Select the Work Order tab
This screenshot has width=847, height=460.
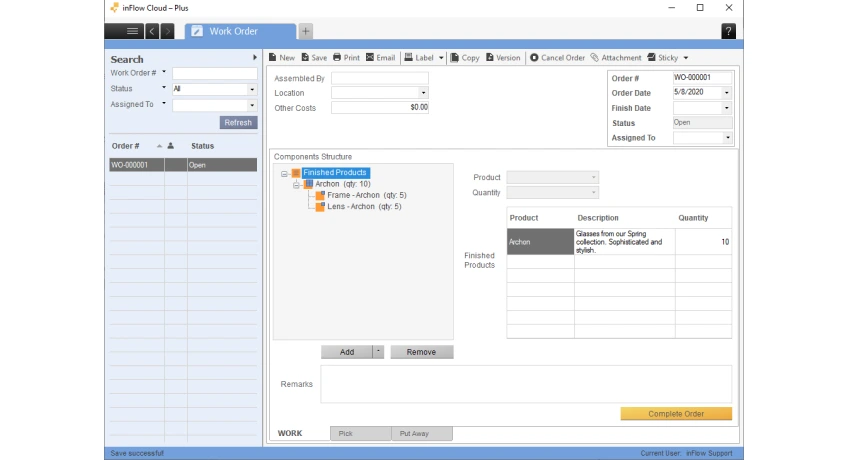(x=240, y=31)
